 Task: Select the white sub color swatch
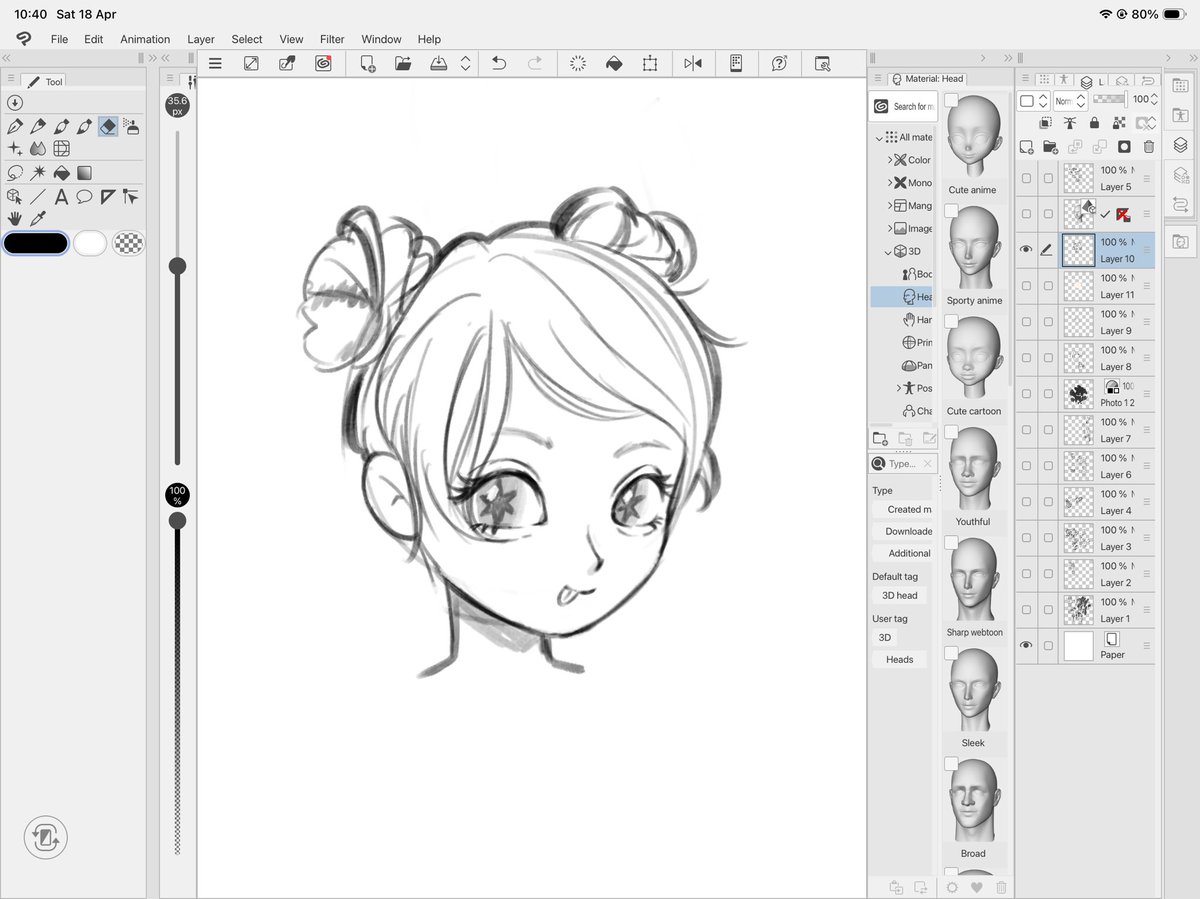90,243
